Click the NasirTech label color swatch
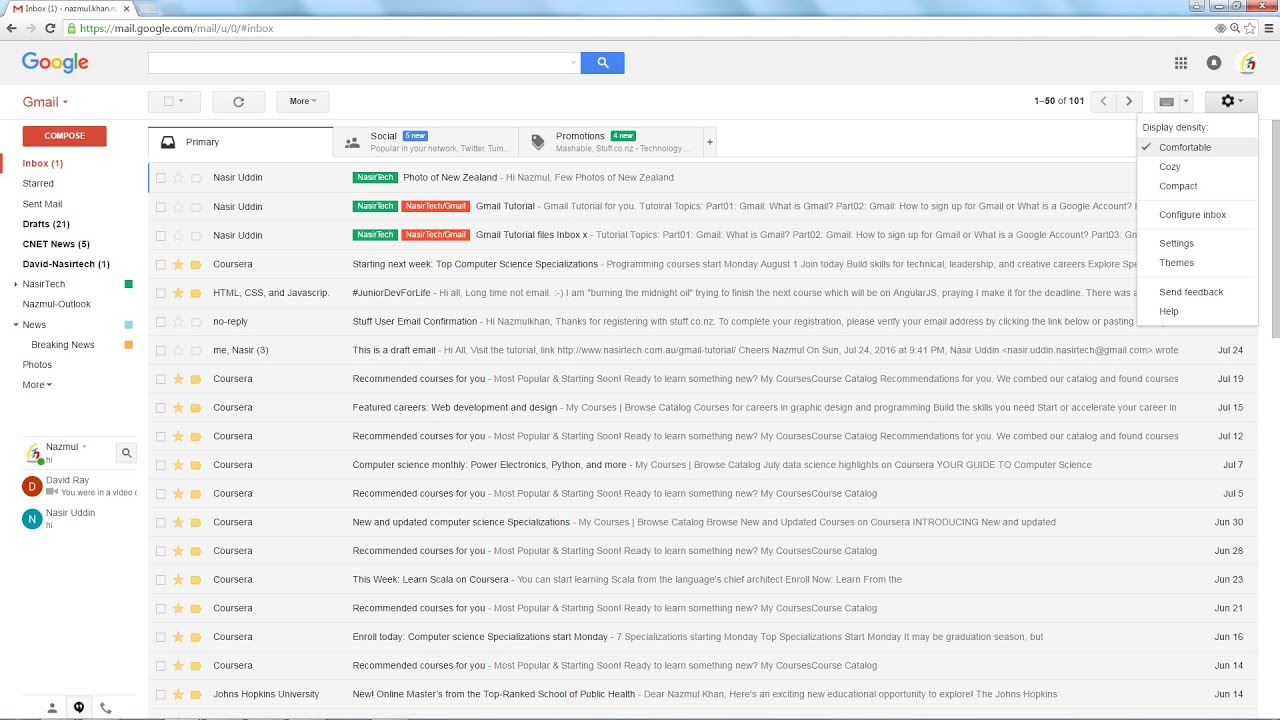The image size is (1280, 720). (x=128, y=284)
